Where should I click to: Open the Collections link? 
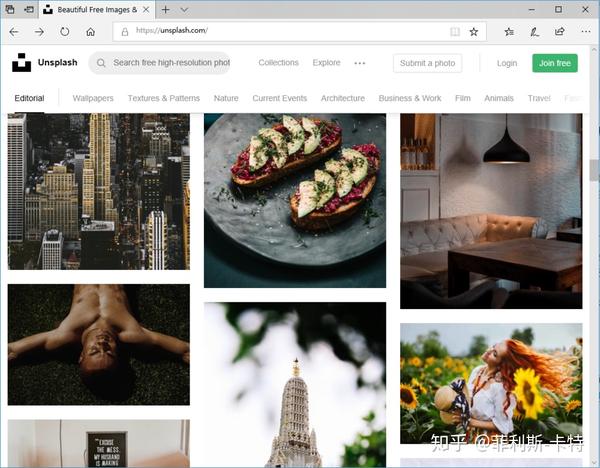(278, 63)
